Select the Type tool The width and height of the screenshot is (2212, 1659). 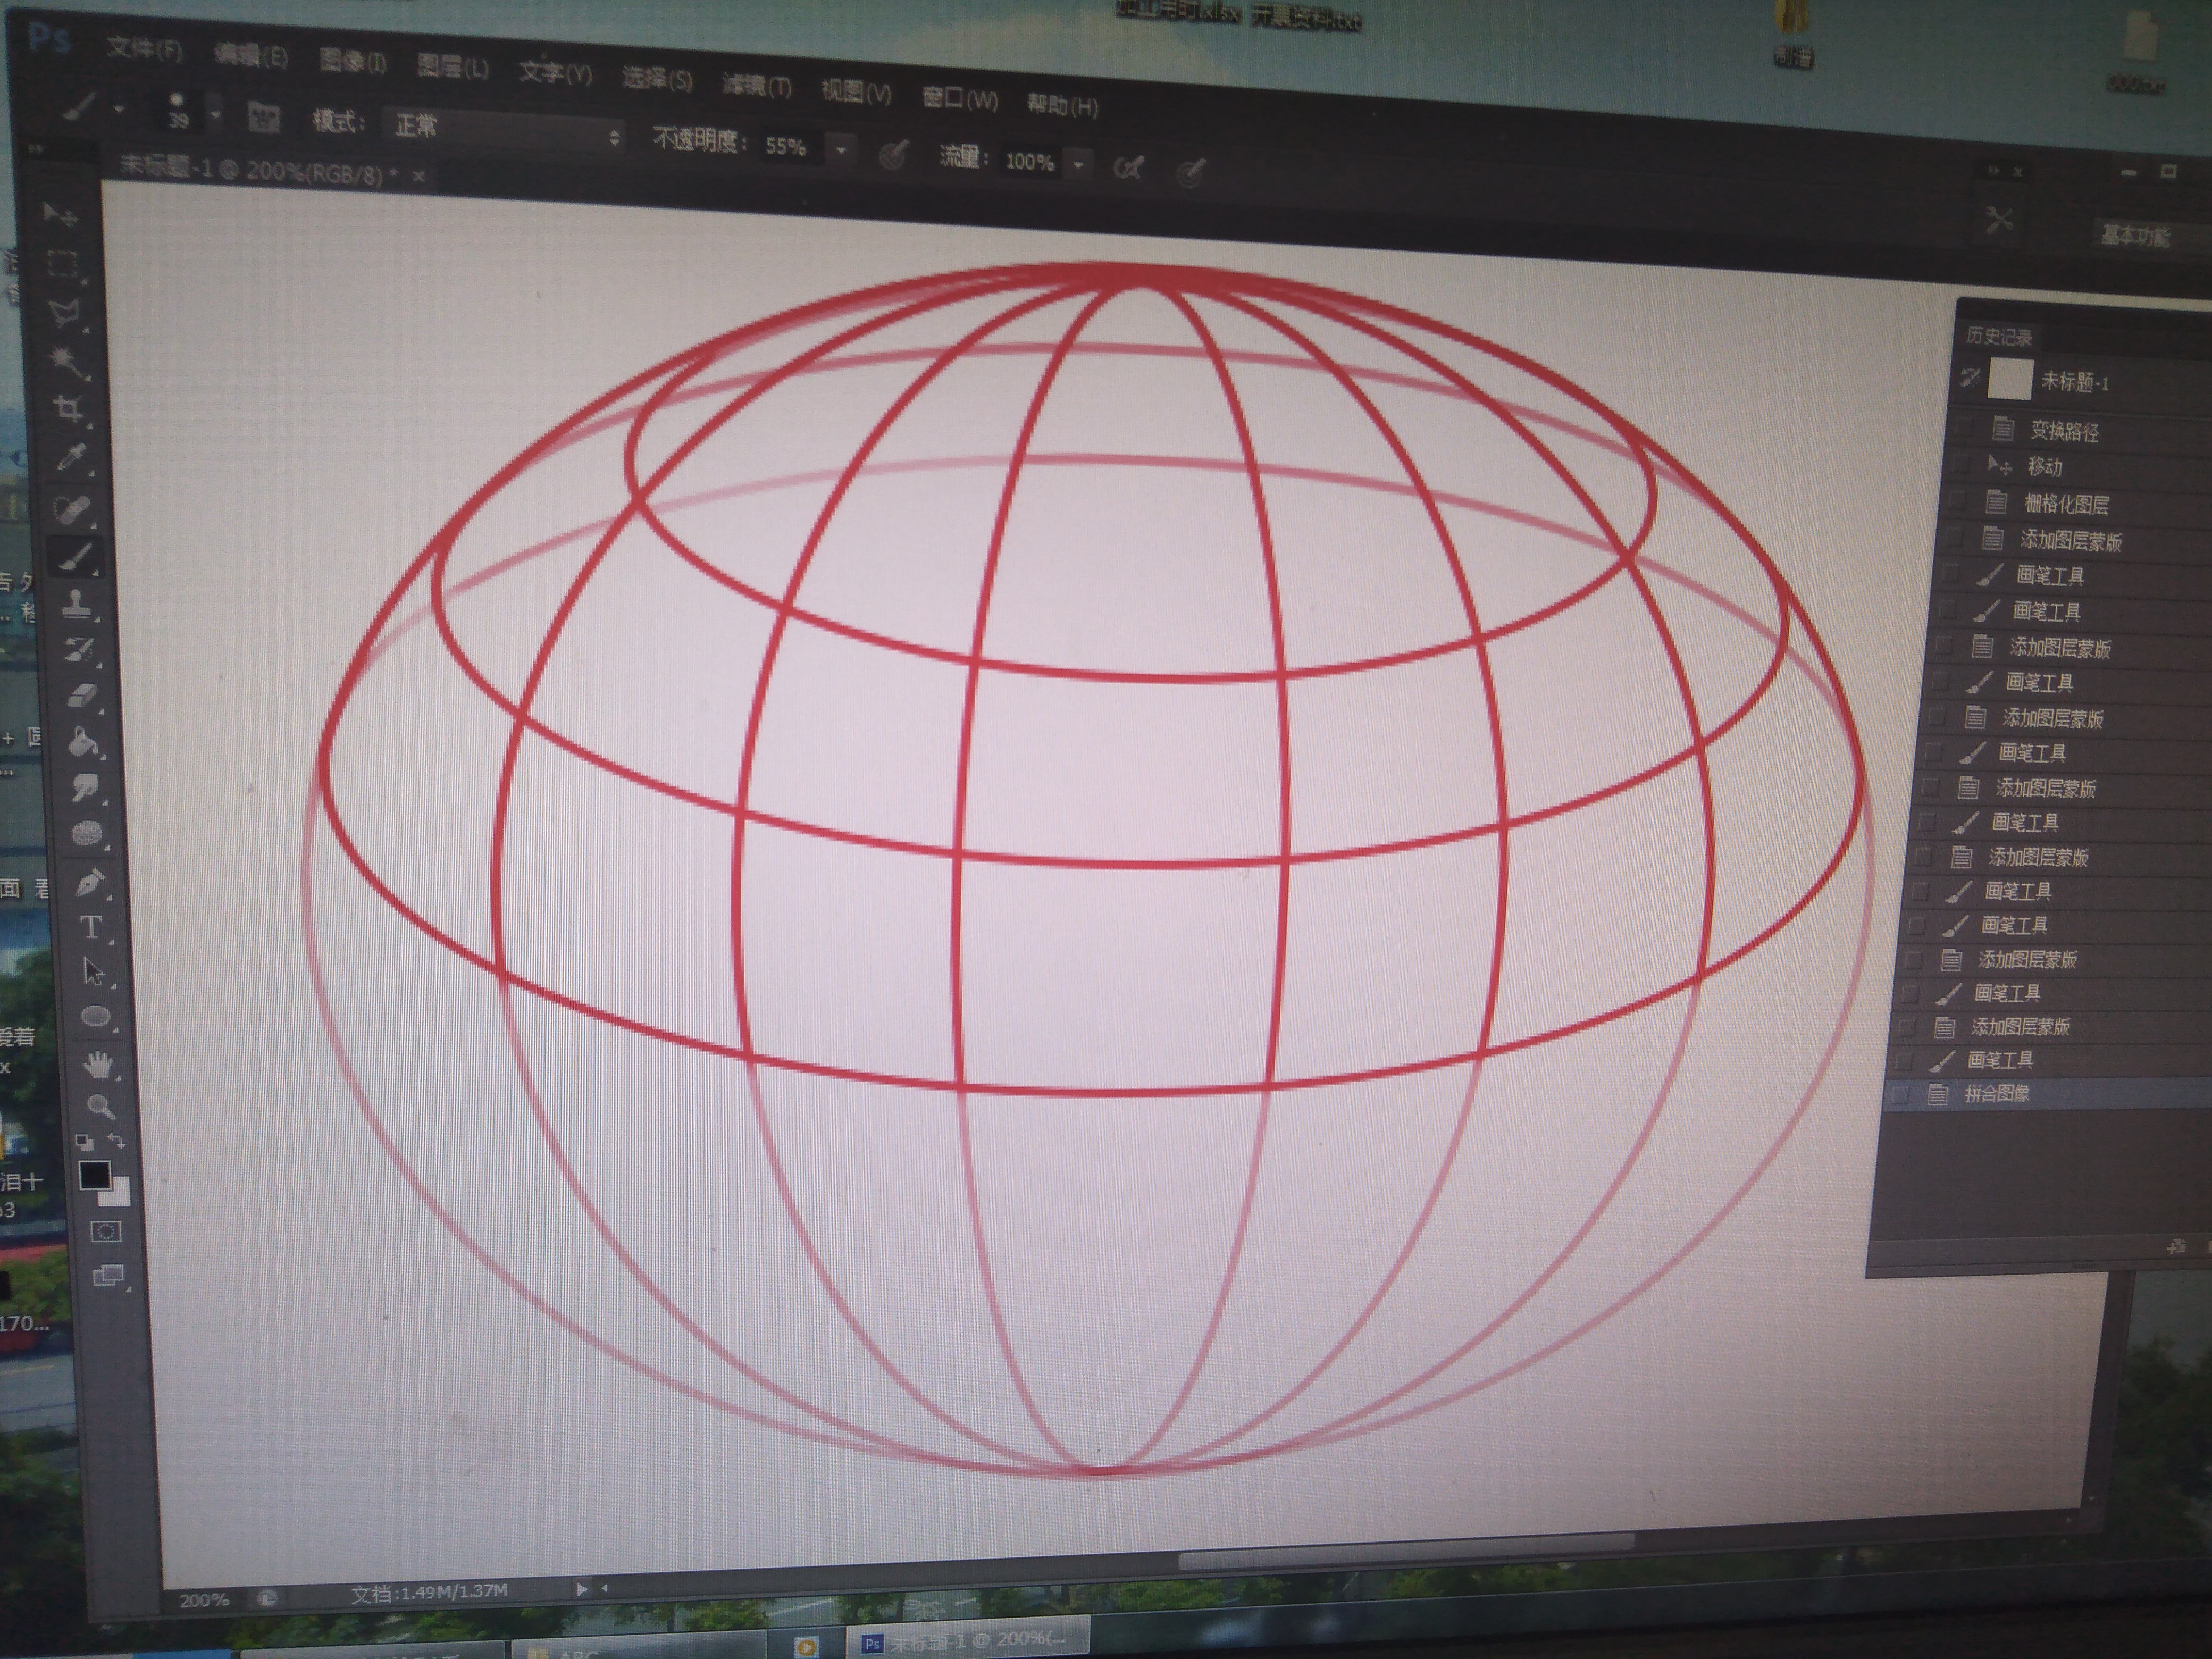click(x=92, y=927)
